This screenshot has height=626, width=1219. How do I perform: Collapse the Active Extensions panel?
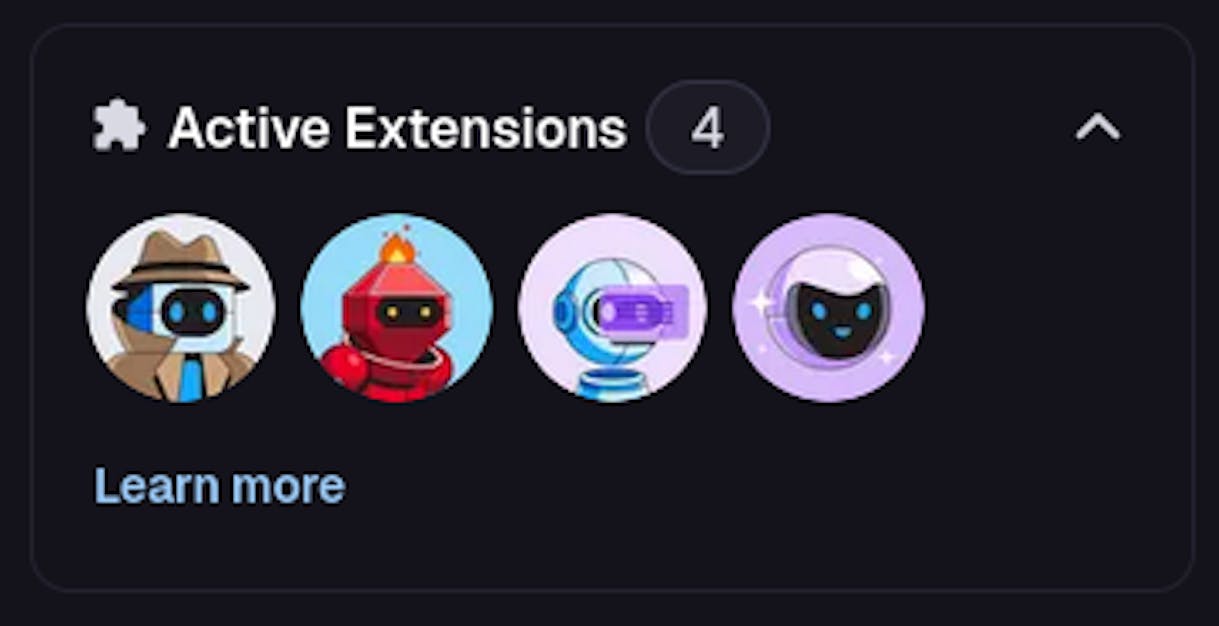pos(1098,127)
